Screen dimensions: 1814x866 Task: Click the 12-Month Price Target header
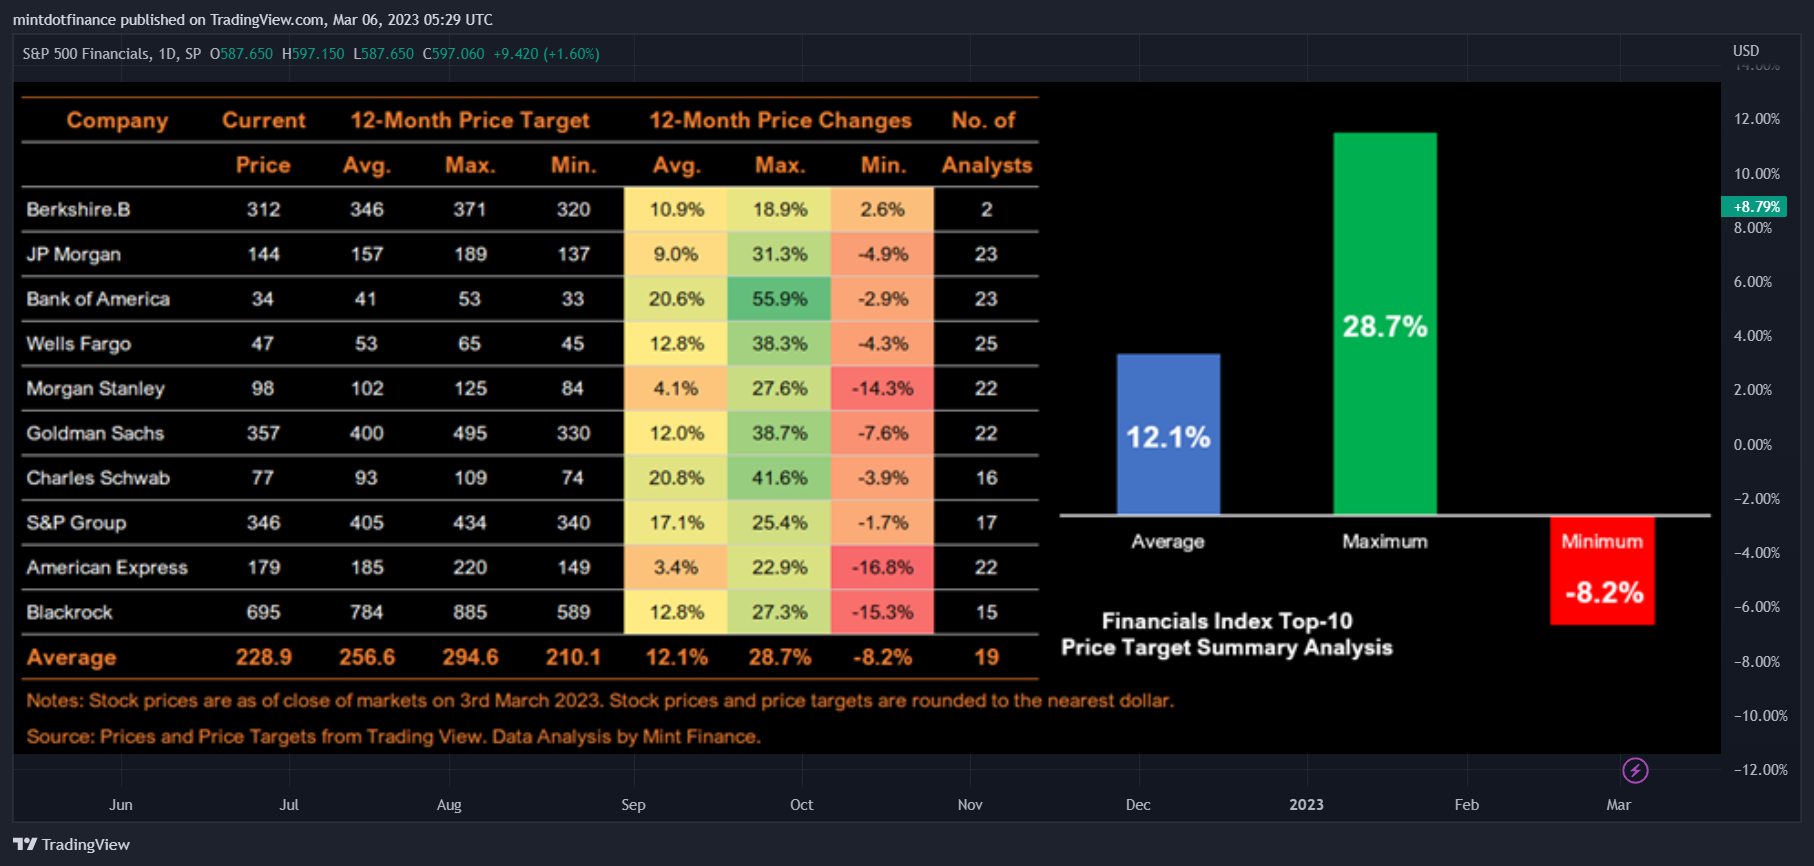[x=469, y=121]
